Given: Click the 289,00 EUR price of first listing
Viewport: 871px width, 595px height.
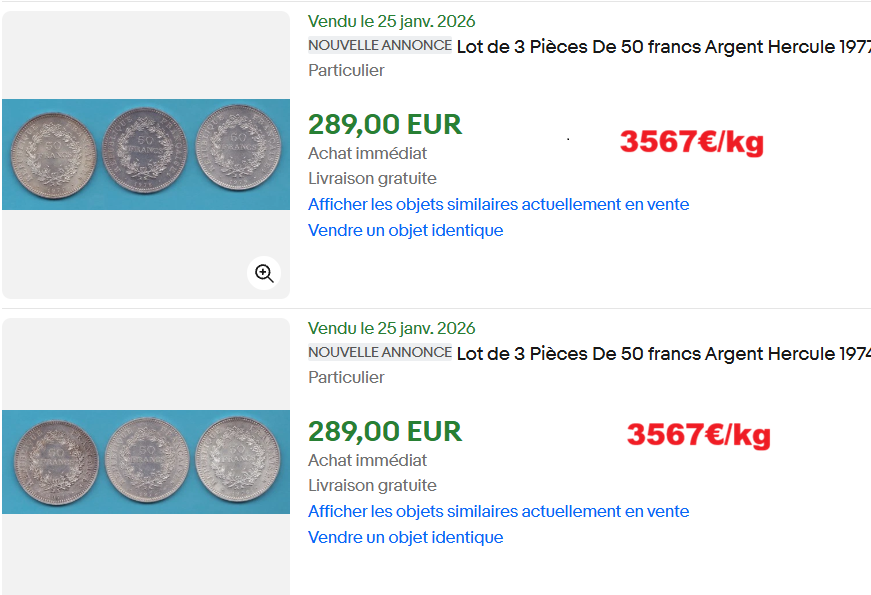Looking at the screenshot, I should pyautogui.click(x=385, y=124).
